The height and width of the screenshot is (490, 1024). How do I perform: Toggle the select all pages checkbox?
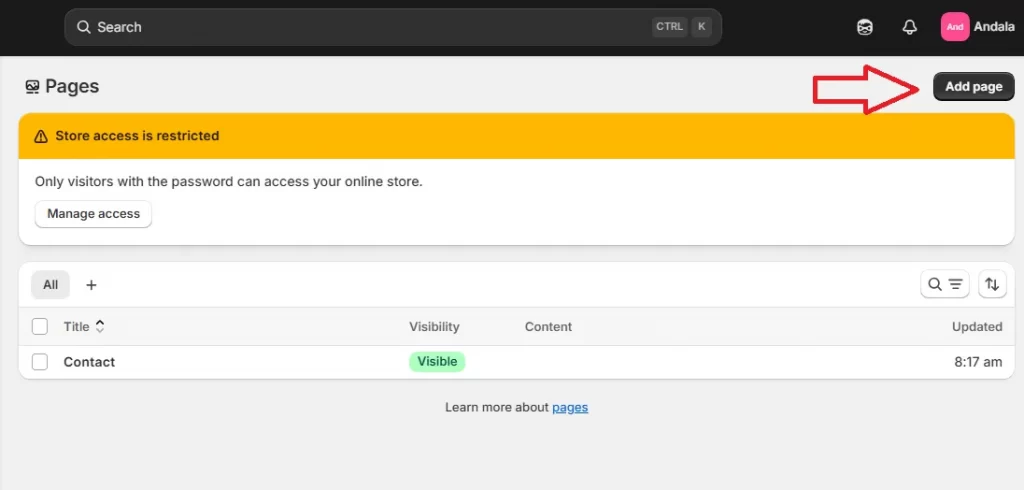coord(40,326)
